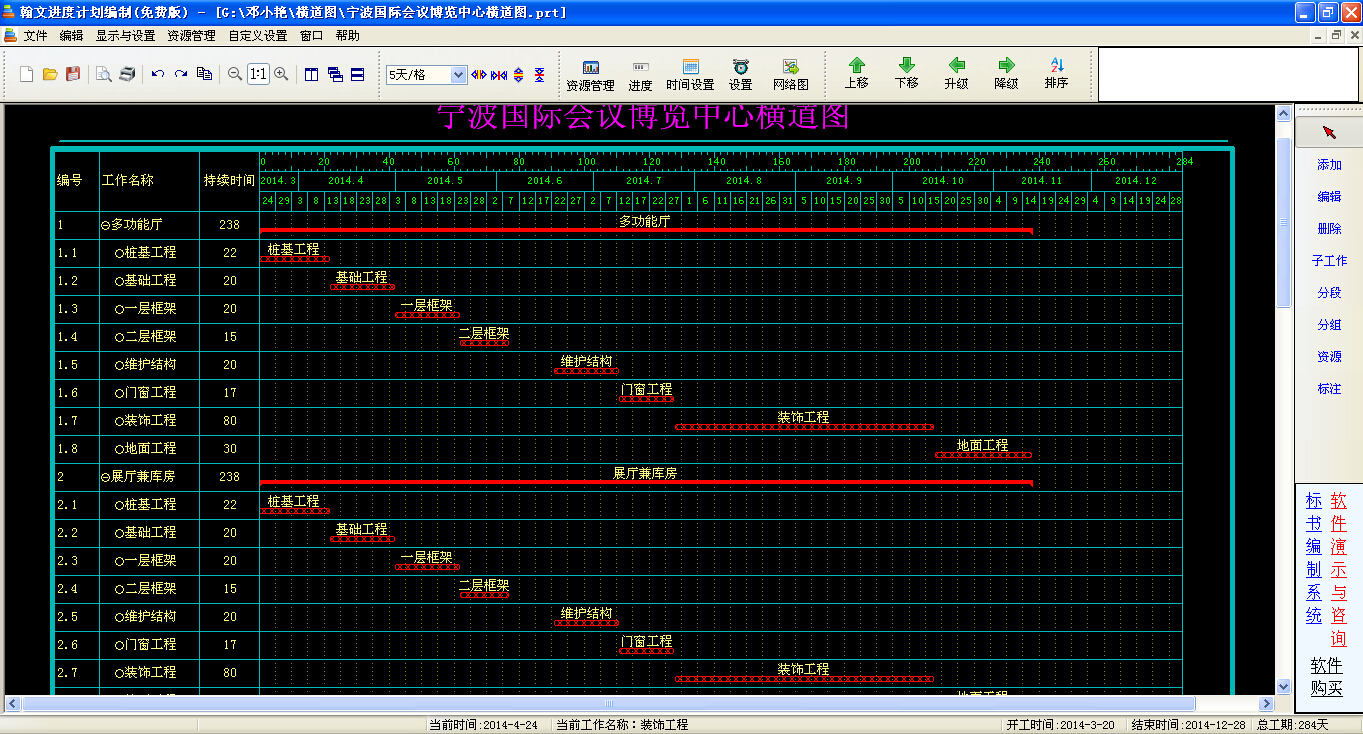Open print preview from the toolbar
Screen dimensions: 1363x734
pos(104,74)
